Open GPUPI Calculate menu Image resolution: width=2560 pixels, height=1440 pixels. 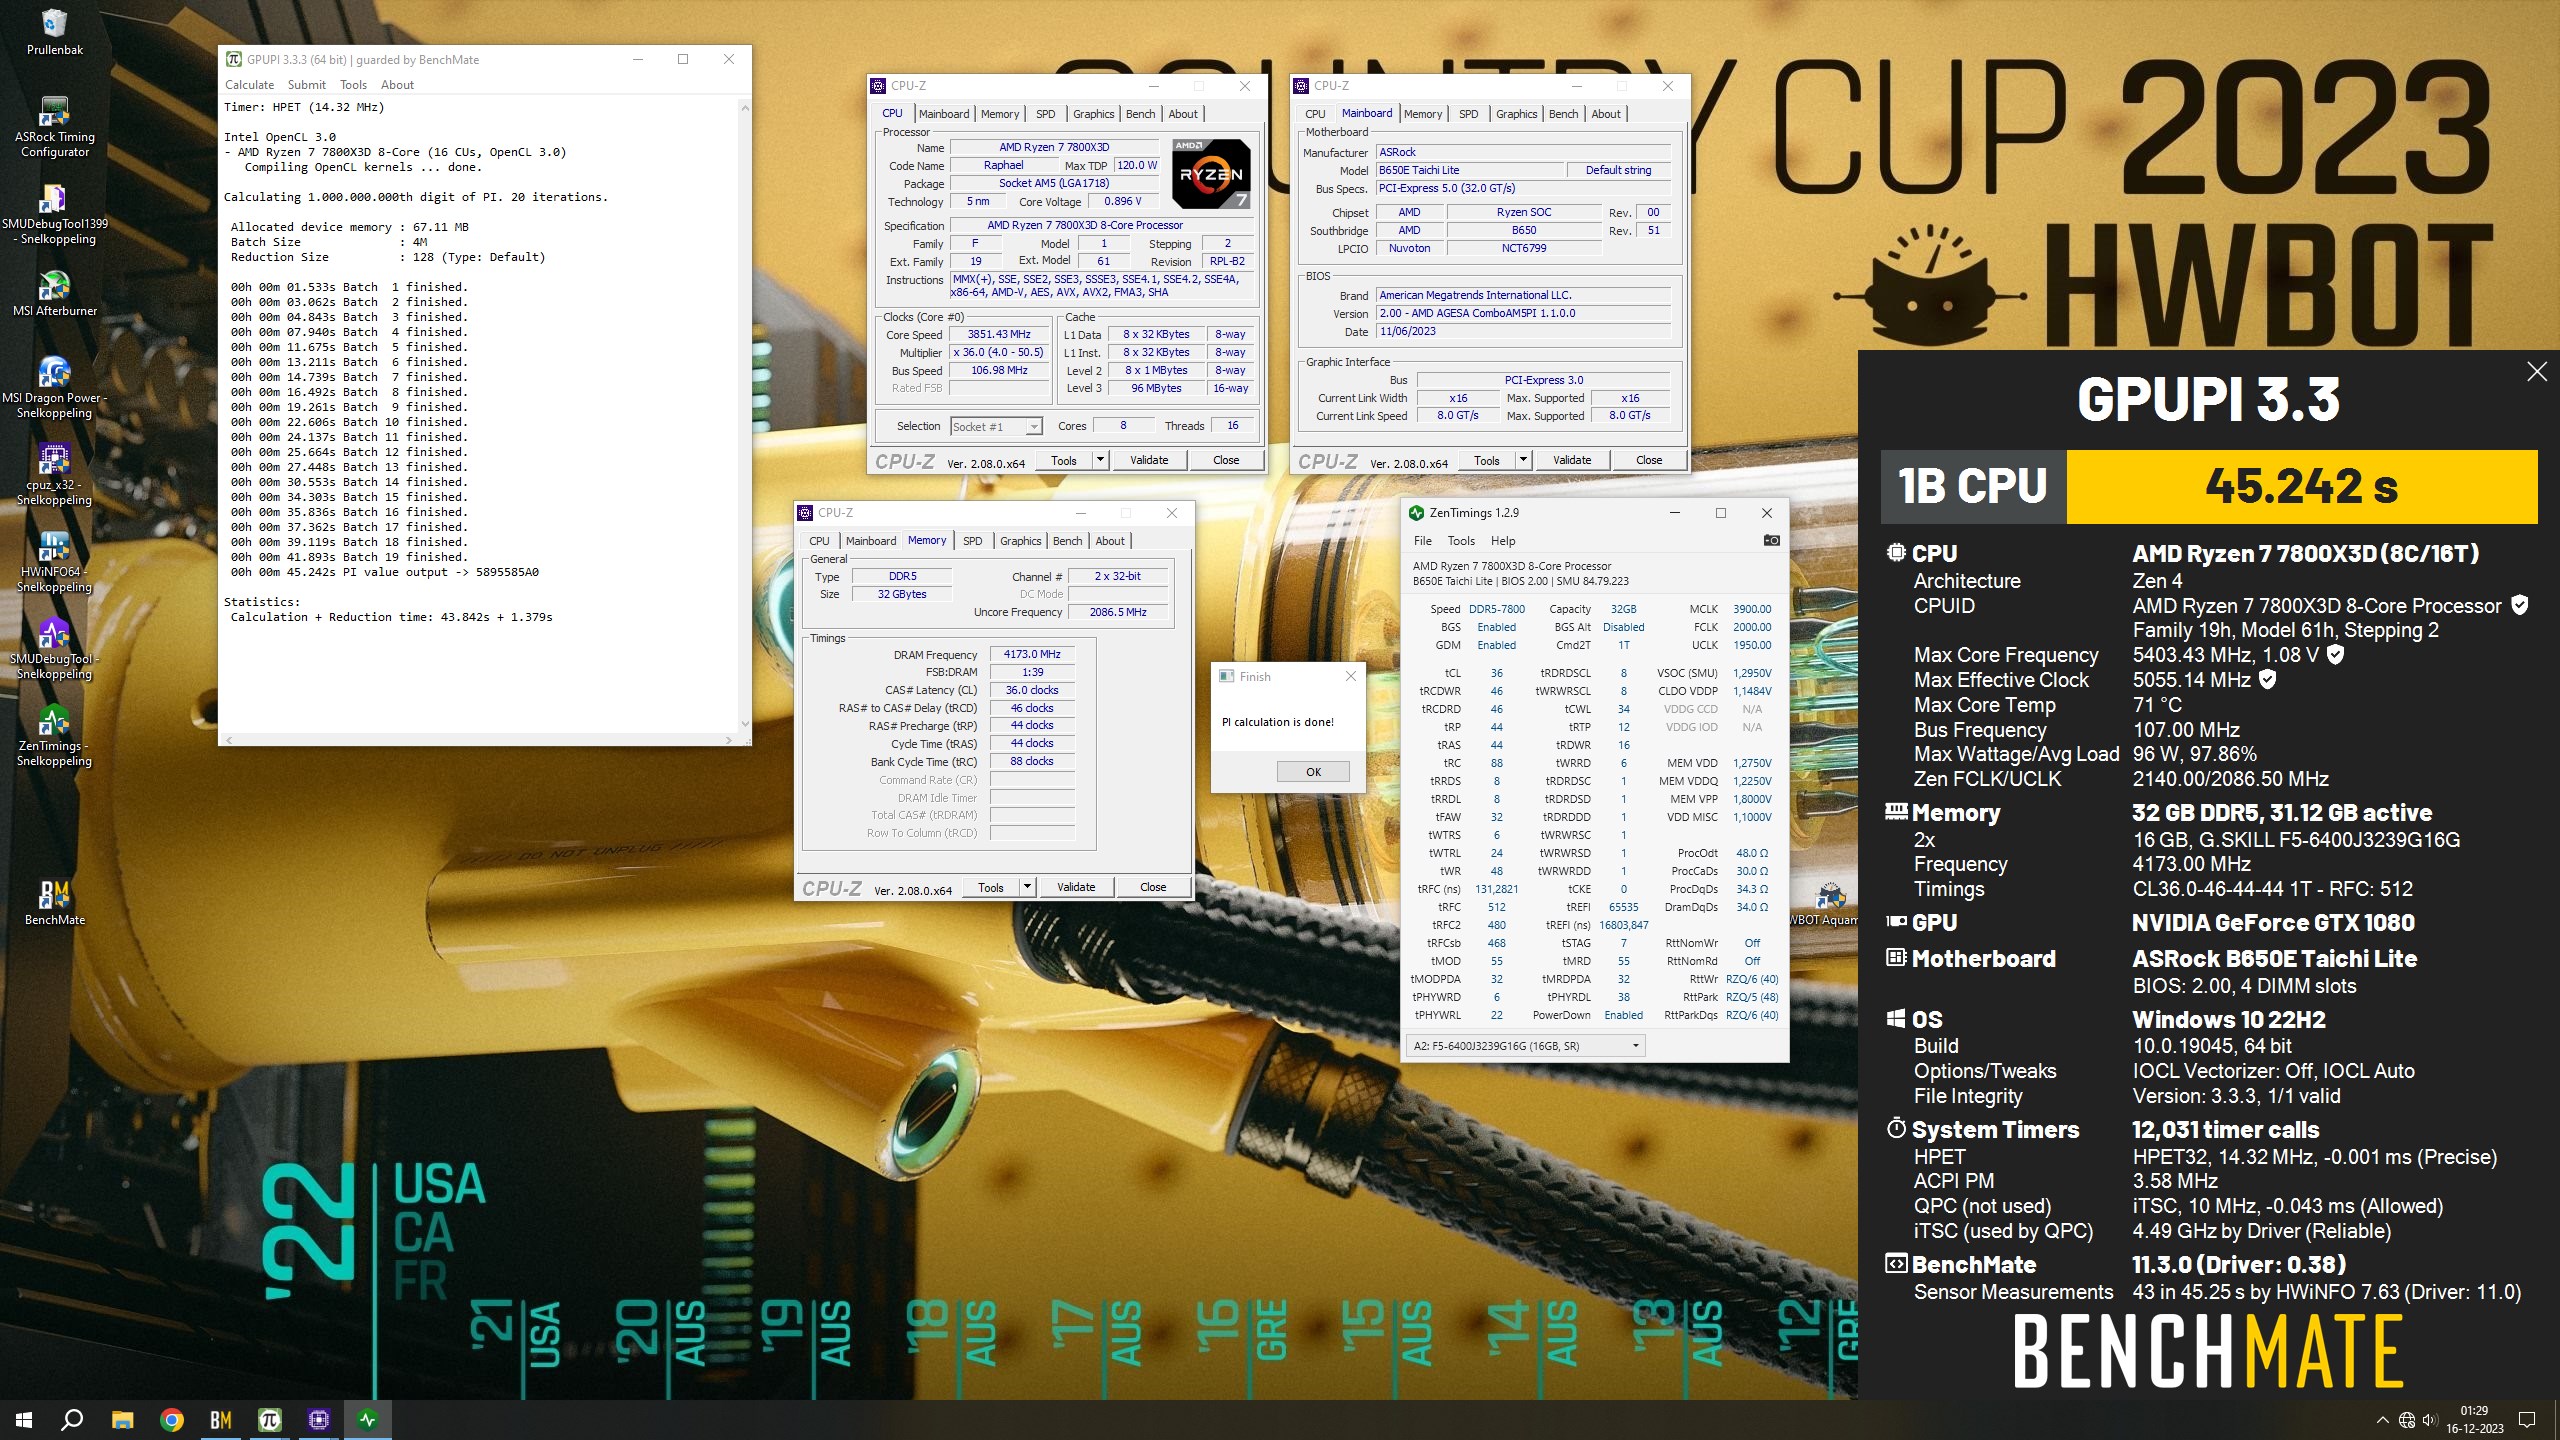(249, 85)
